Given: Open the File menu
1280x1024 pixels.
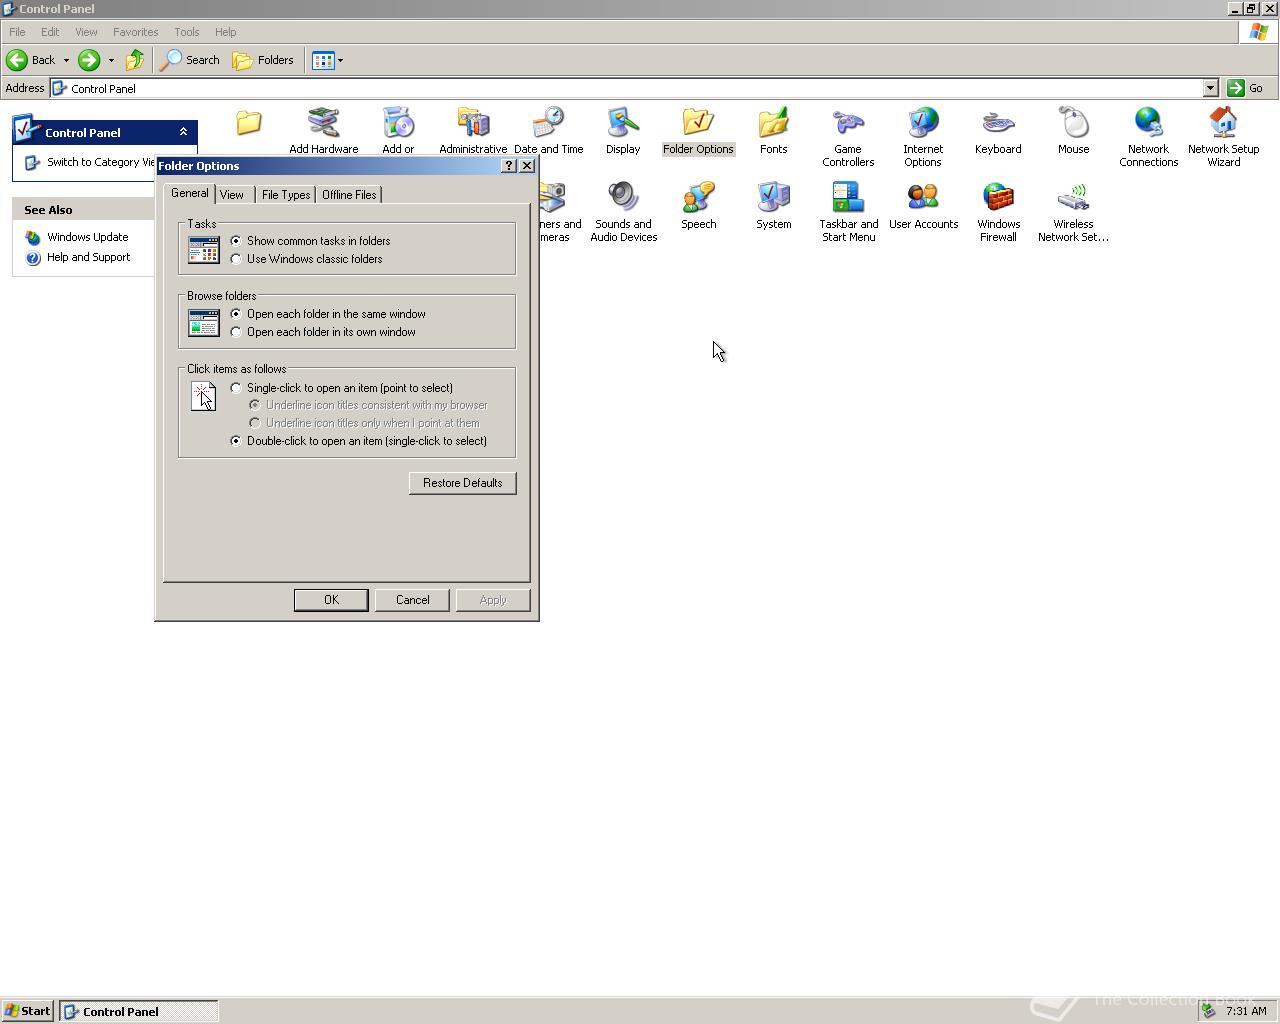Looking at the screenshot, I should click(x=17, y=32).
